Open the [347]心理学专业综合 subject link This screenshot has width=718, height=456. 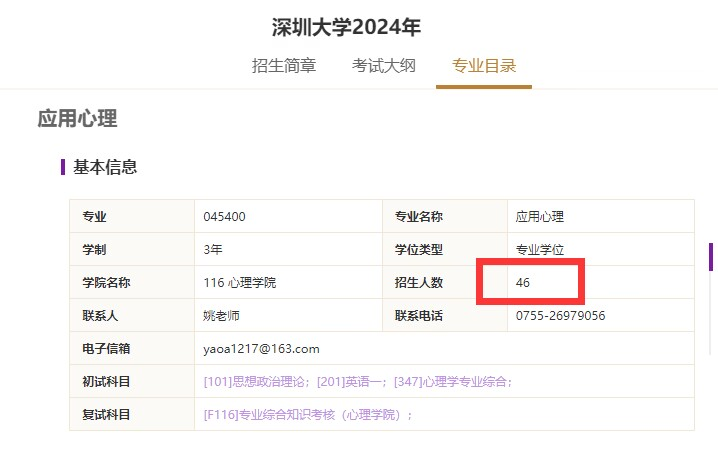click(x=450, y=381)
